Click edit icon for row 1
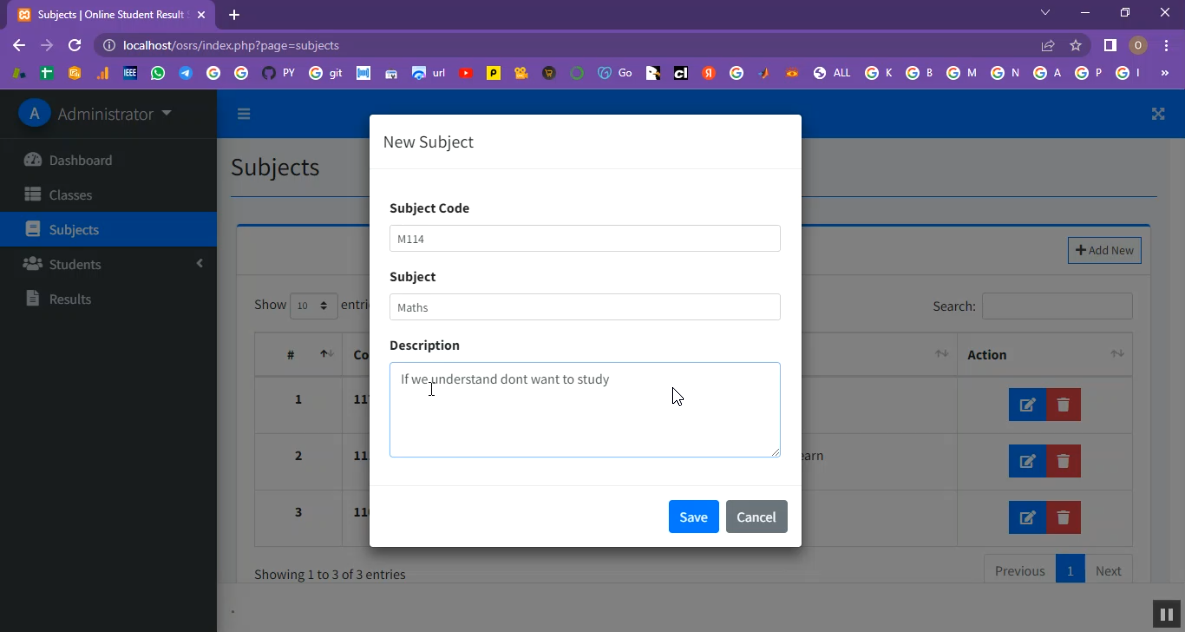 [x=1027, y=405]
